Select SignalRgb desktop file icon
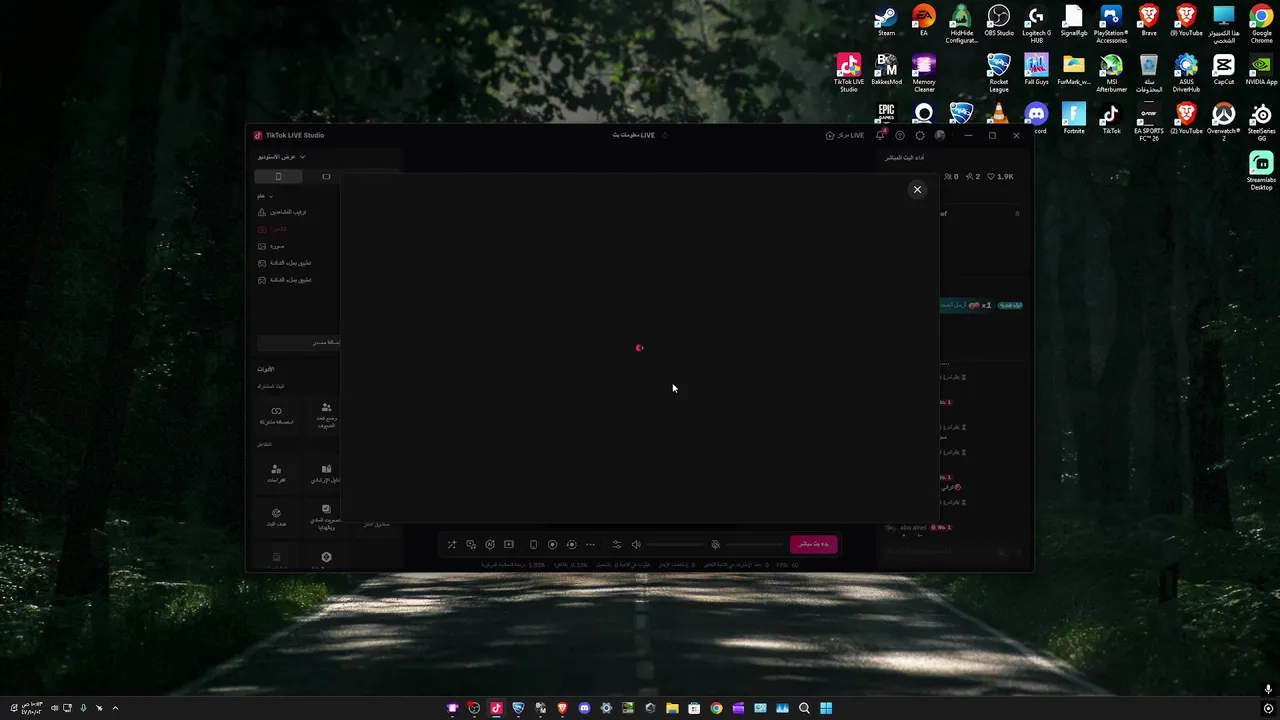Image resolution: width=1280 pixels, height=720 pixels. click(1074, 21)
